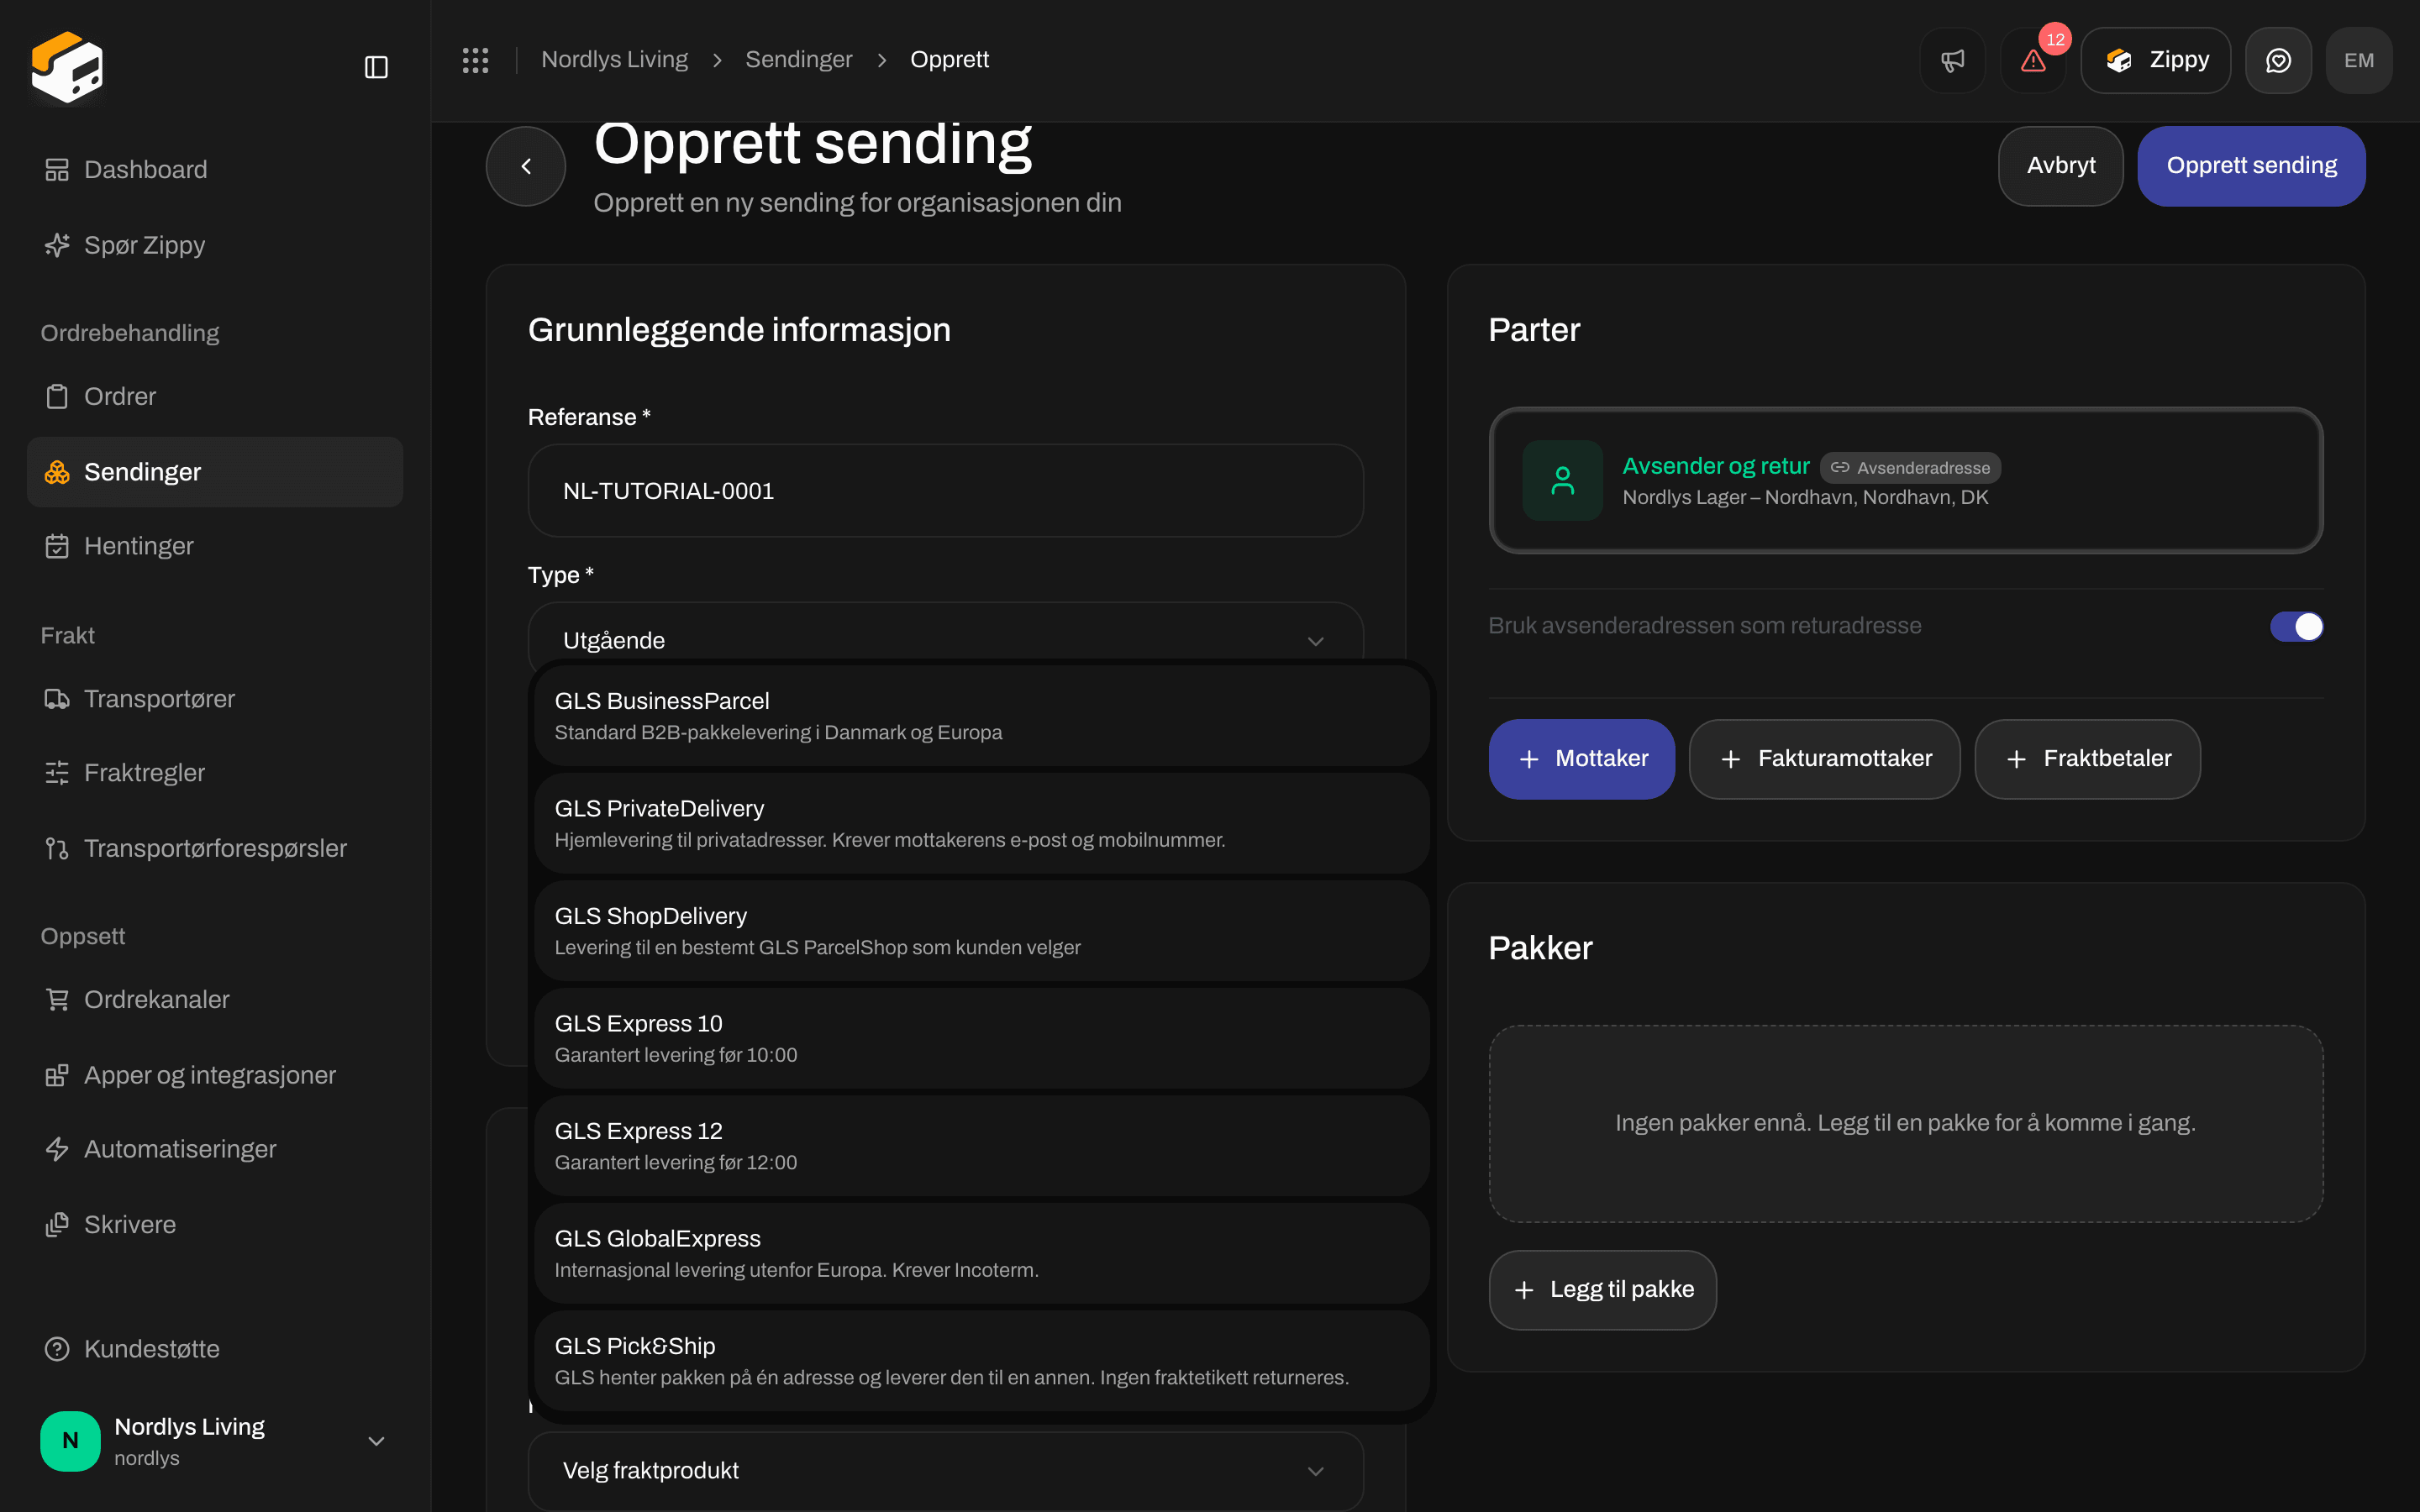2420x1512 pixels.
Task: Open alerts warning icon with badge 12
Action: [x=2034, y=60]
